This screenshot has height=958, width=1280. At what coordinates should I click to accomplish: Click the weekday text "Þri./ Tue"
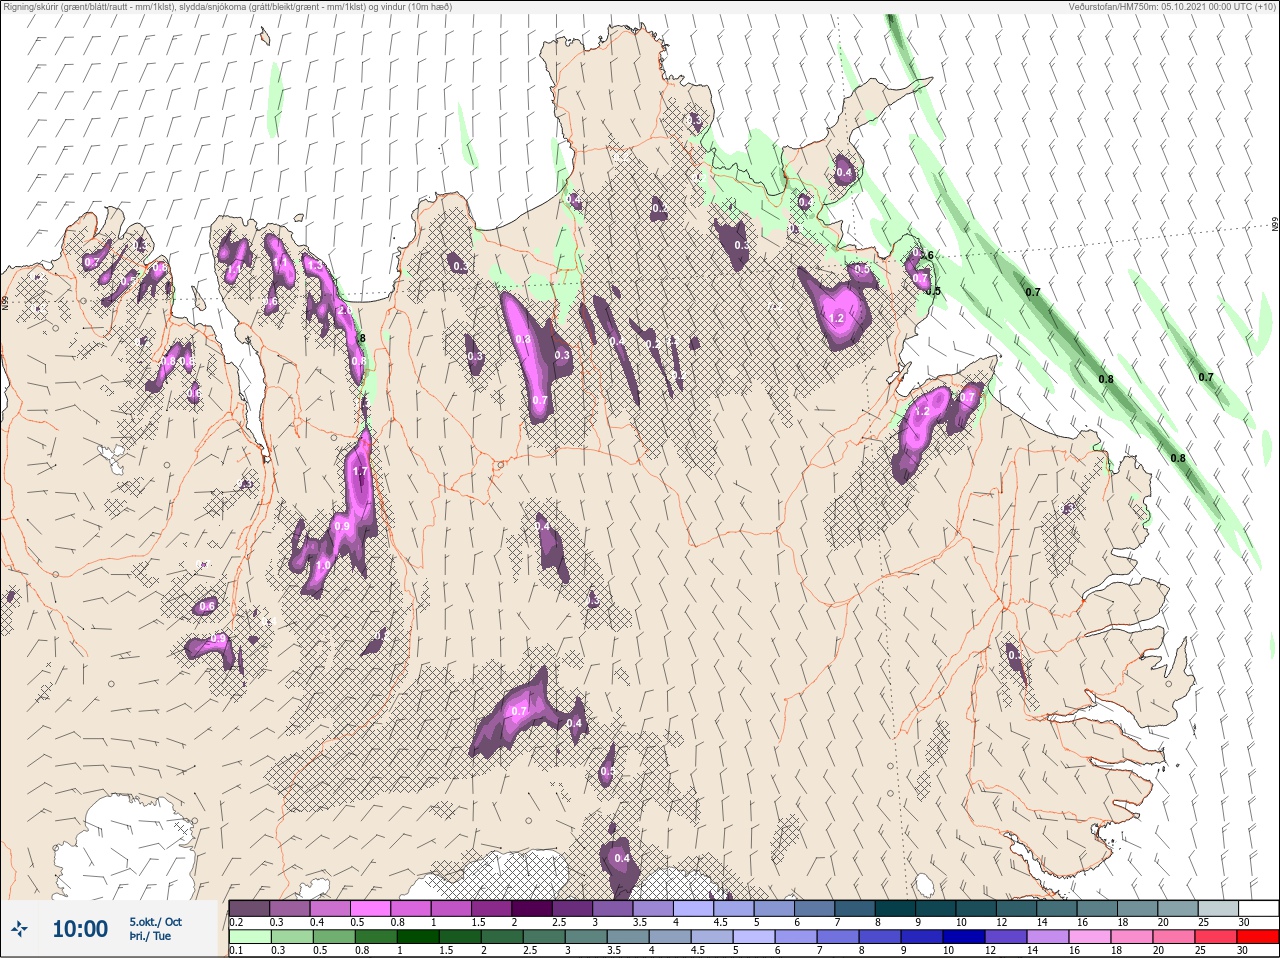[x=150, y=937]
